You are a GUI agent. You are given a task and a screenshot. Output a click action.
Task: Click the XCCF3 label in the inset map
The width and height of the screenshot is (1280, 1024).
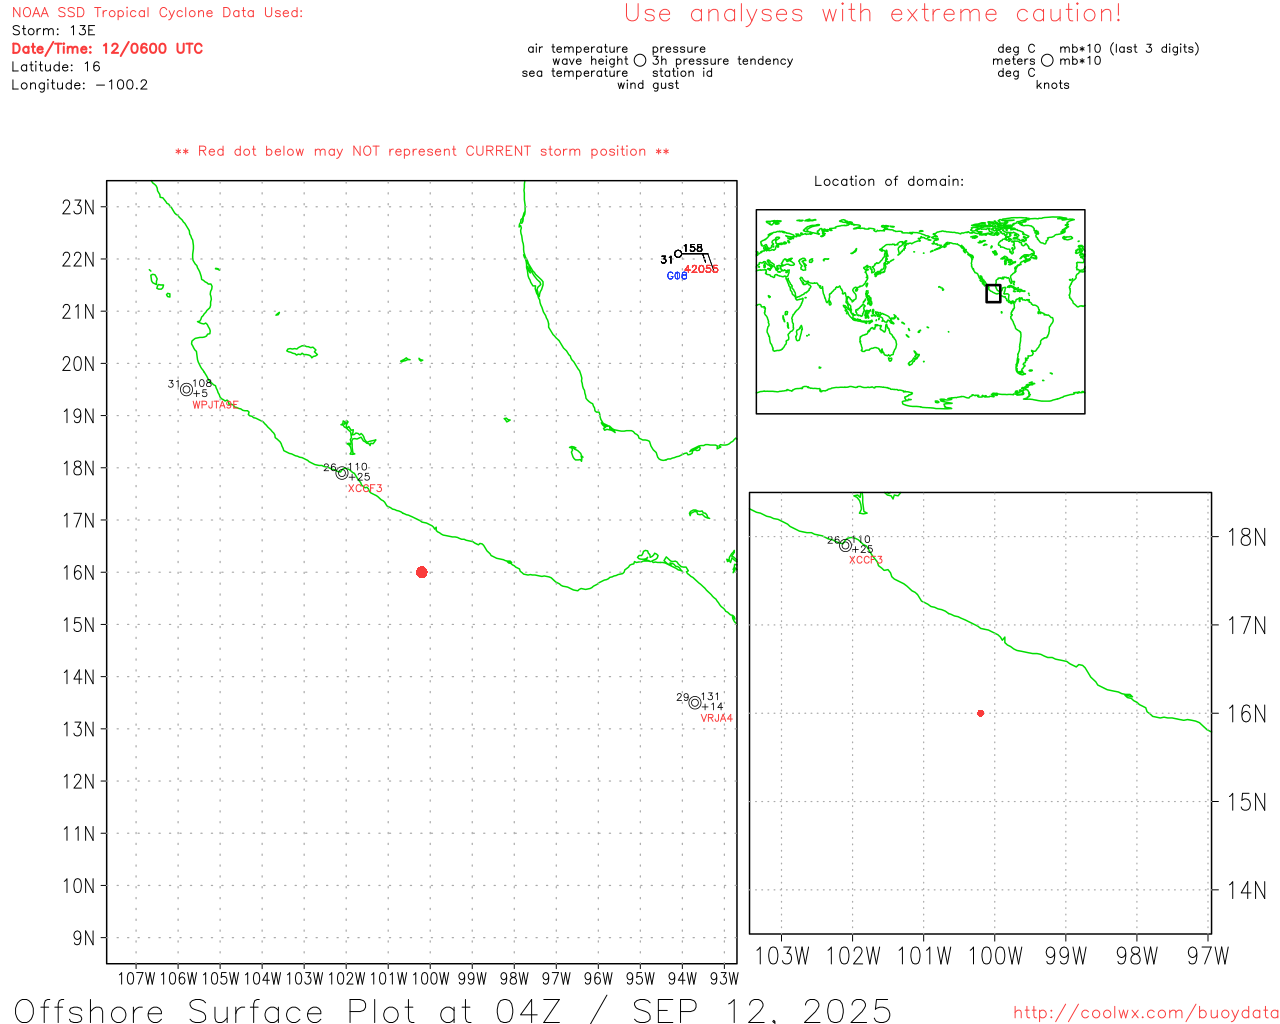(x=866, y=560)
